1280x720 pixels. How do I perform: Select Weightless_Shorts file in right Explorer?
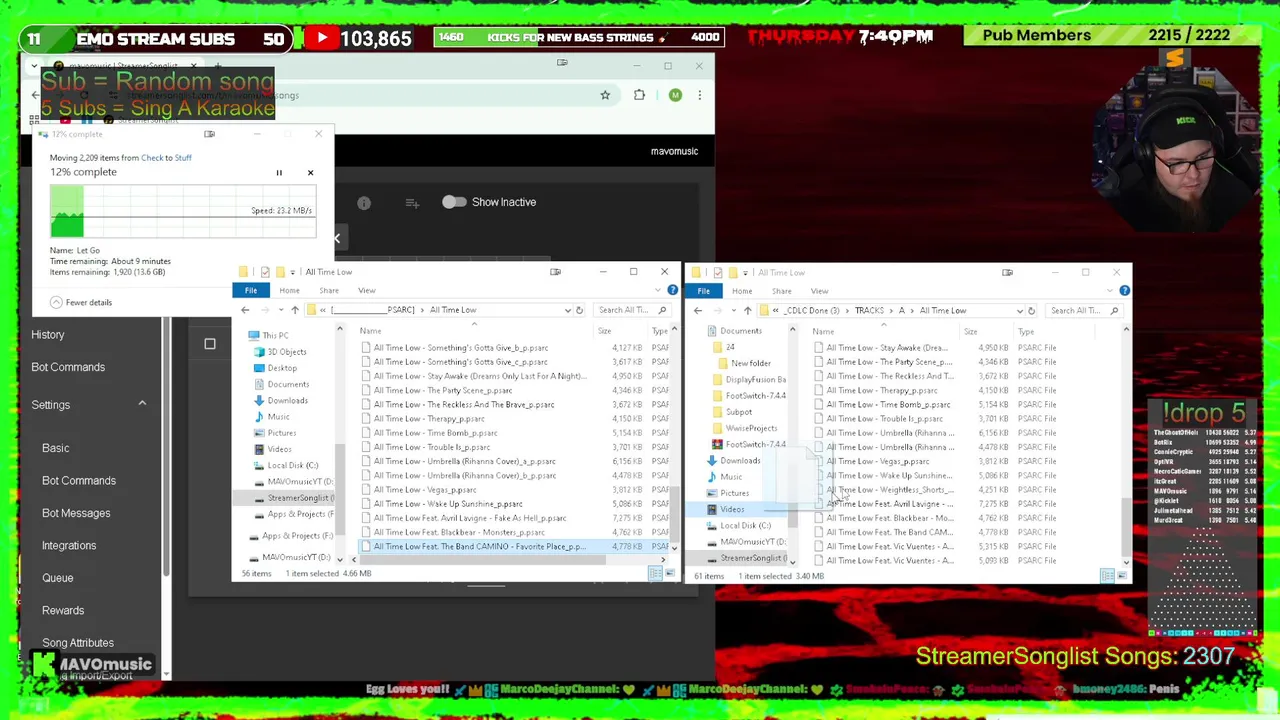(x=890, y=490)
